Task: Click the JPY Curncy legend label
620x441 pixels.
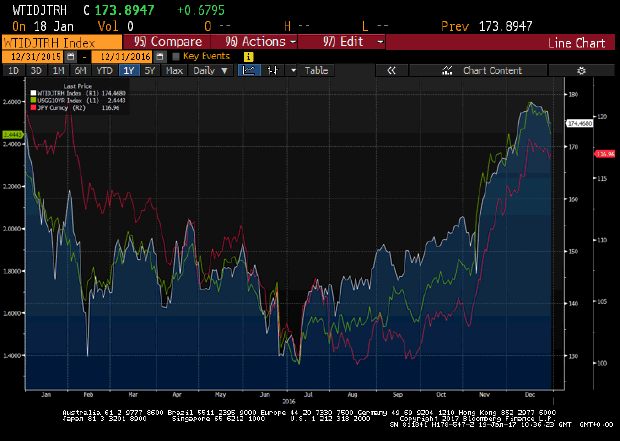Action: point(53,108)
